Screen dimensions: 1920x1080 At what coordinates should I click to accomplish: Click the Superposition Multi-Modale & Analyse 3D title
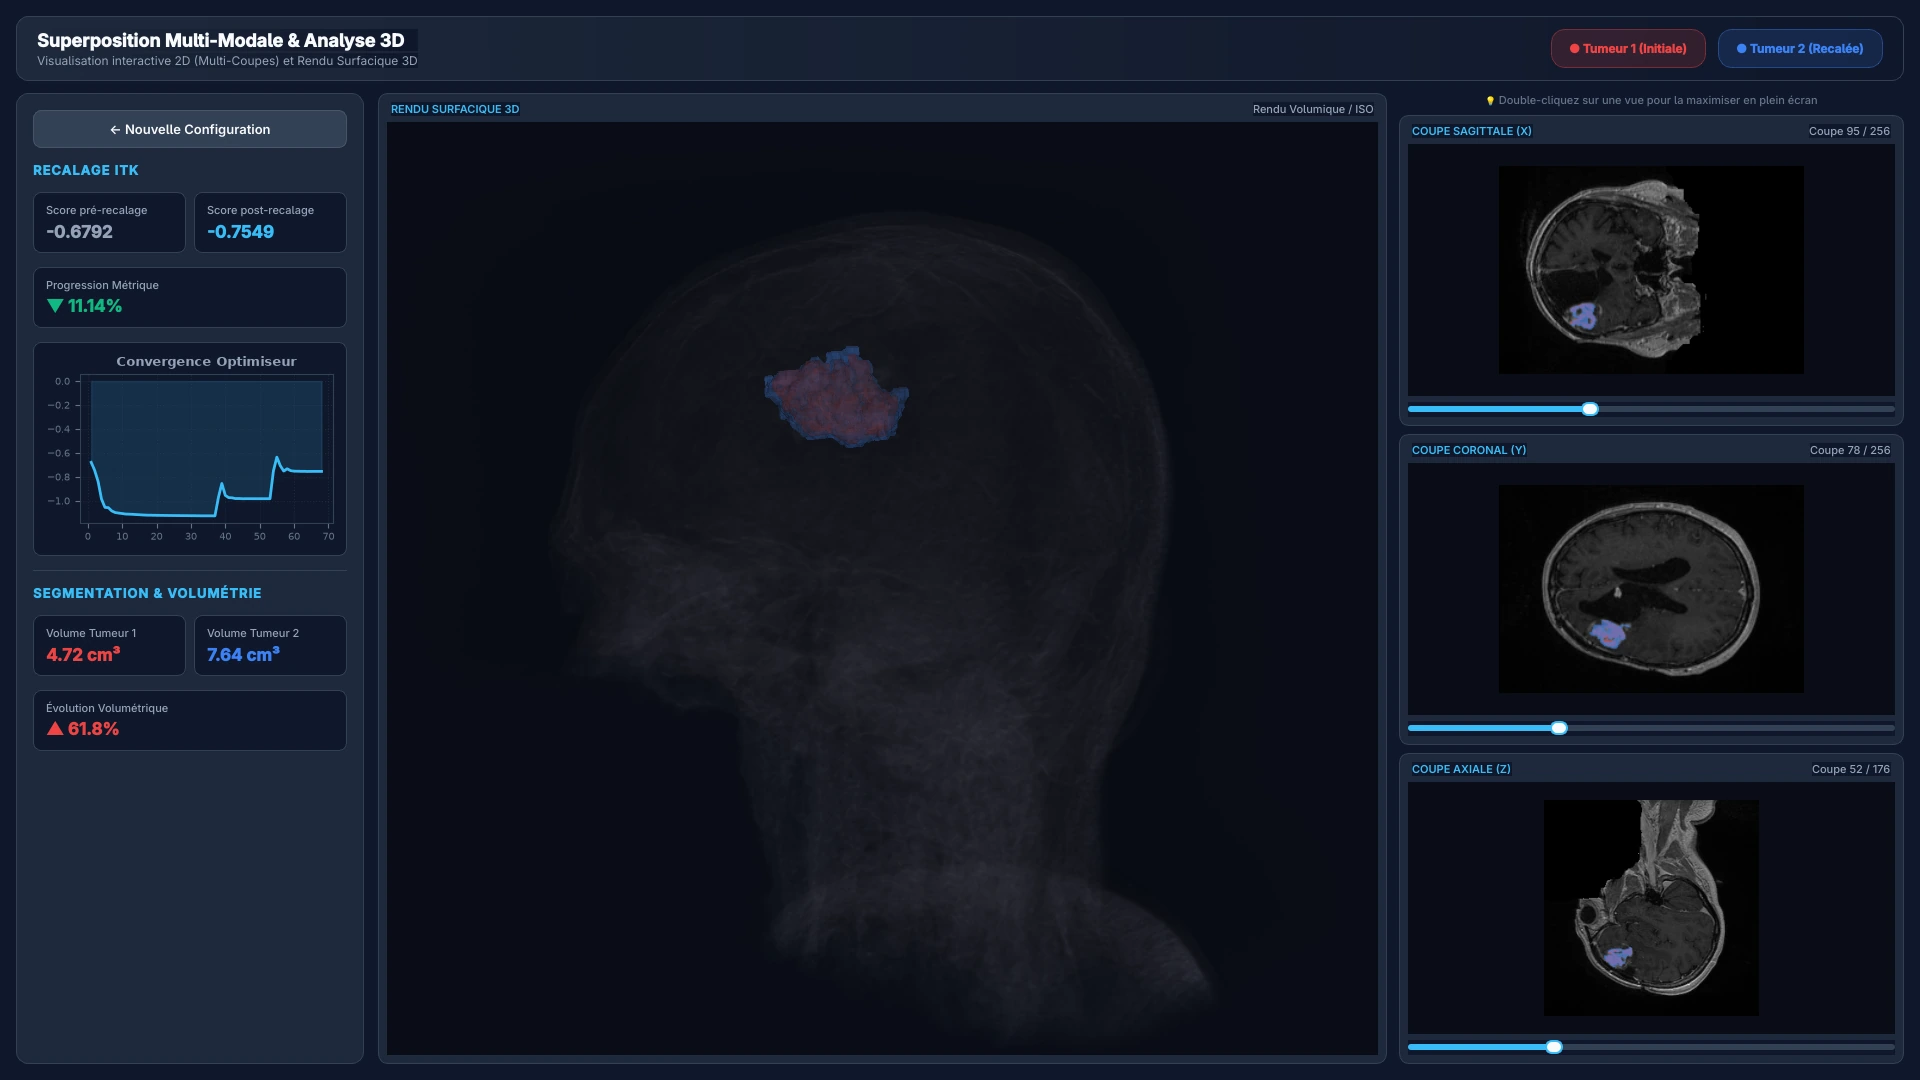pos(221,40)
